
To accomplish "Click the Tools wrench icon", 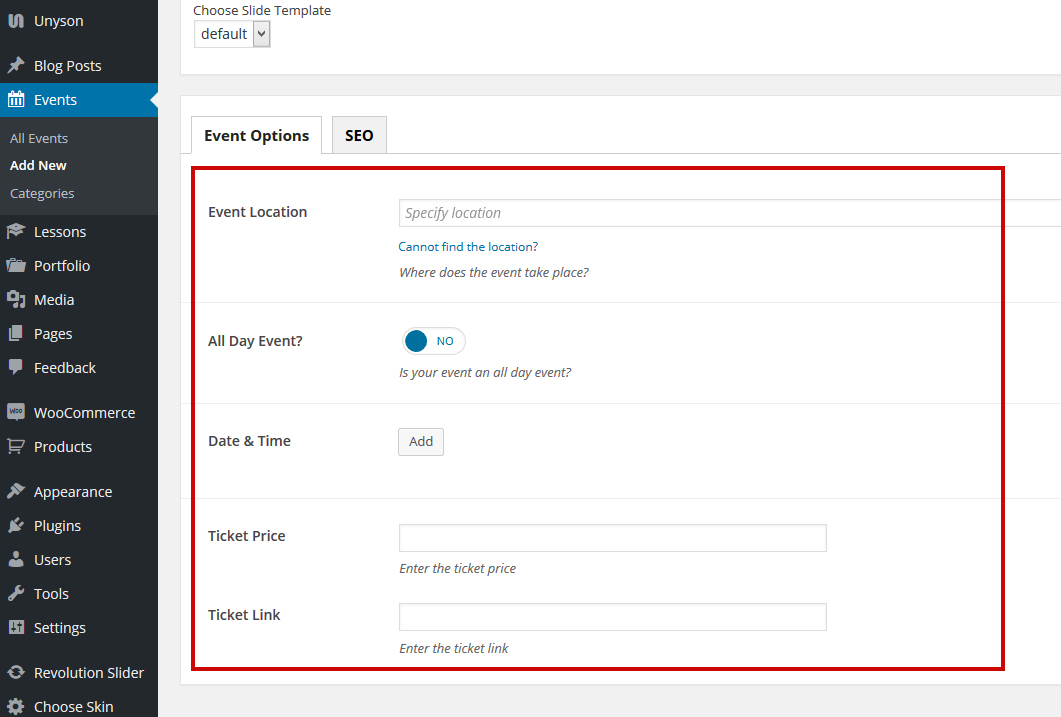I will (16, 593).
